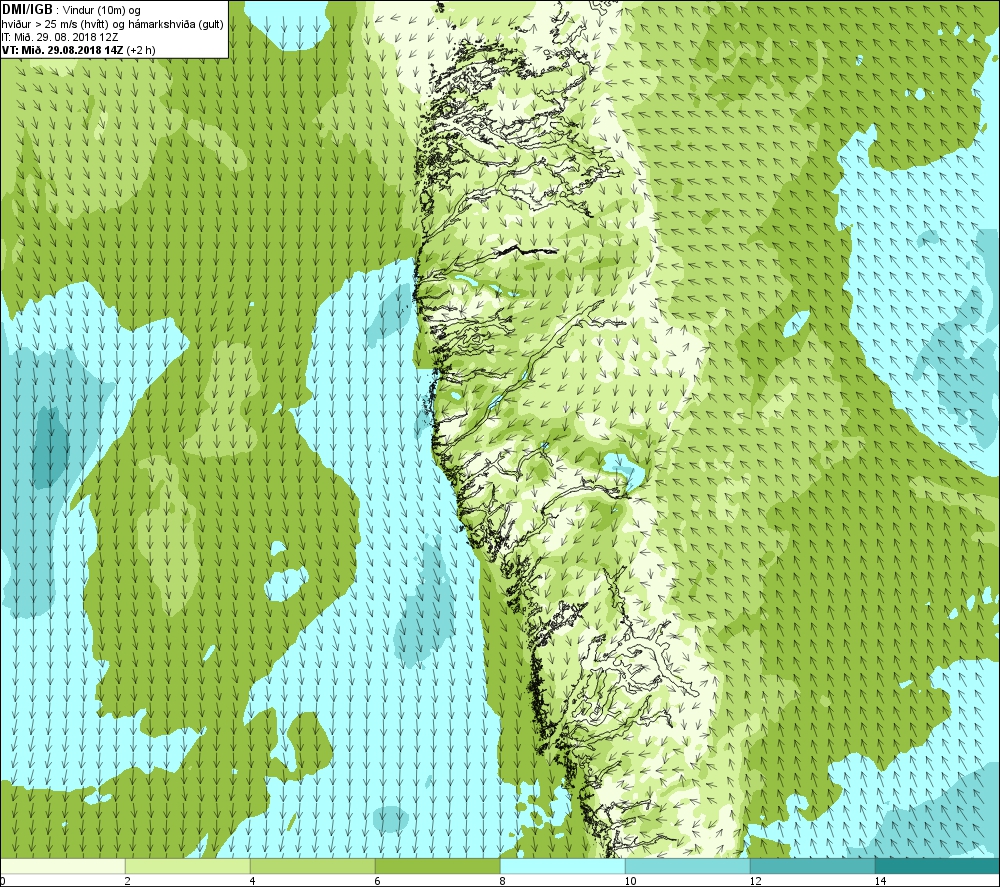Click the 'Vindur (10m) og' header text
Screen dimensions: 1000x887
coord(102,11)
